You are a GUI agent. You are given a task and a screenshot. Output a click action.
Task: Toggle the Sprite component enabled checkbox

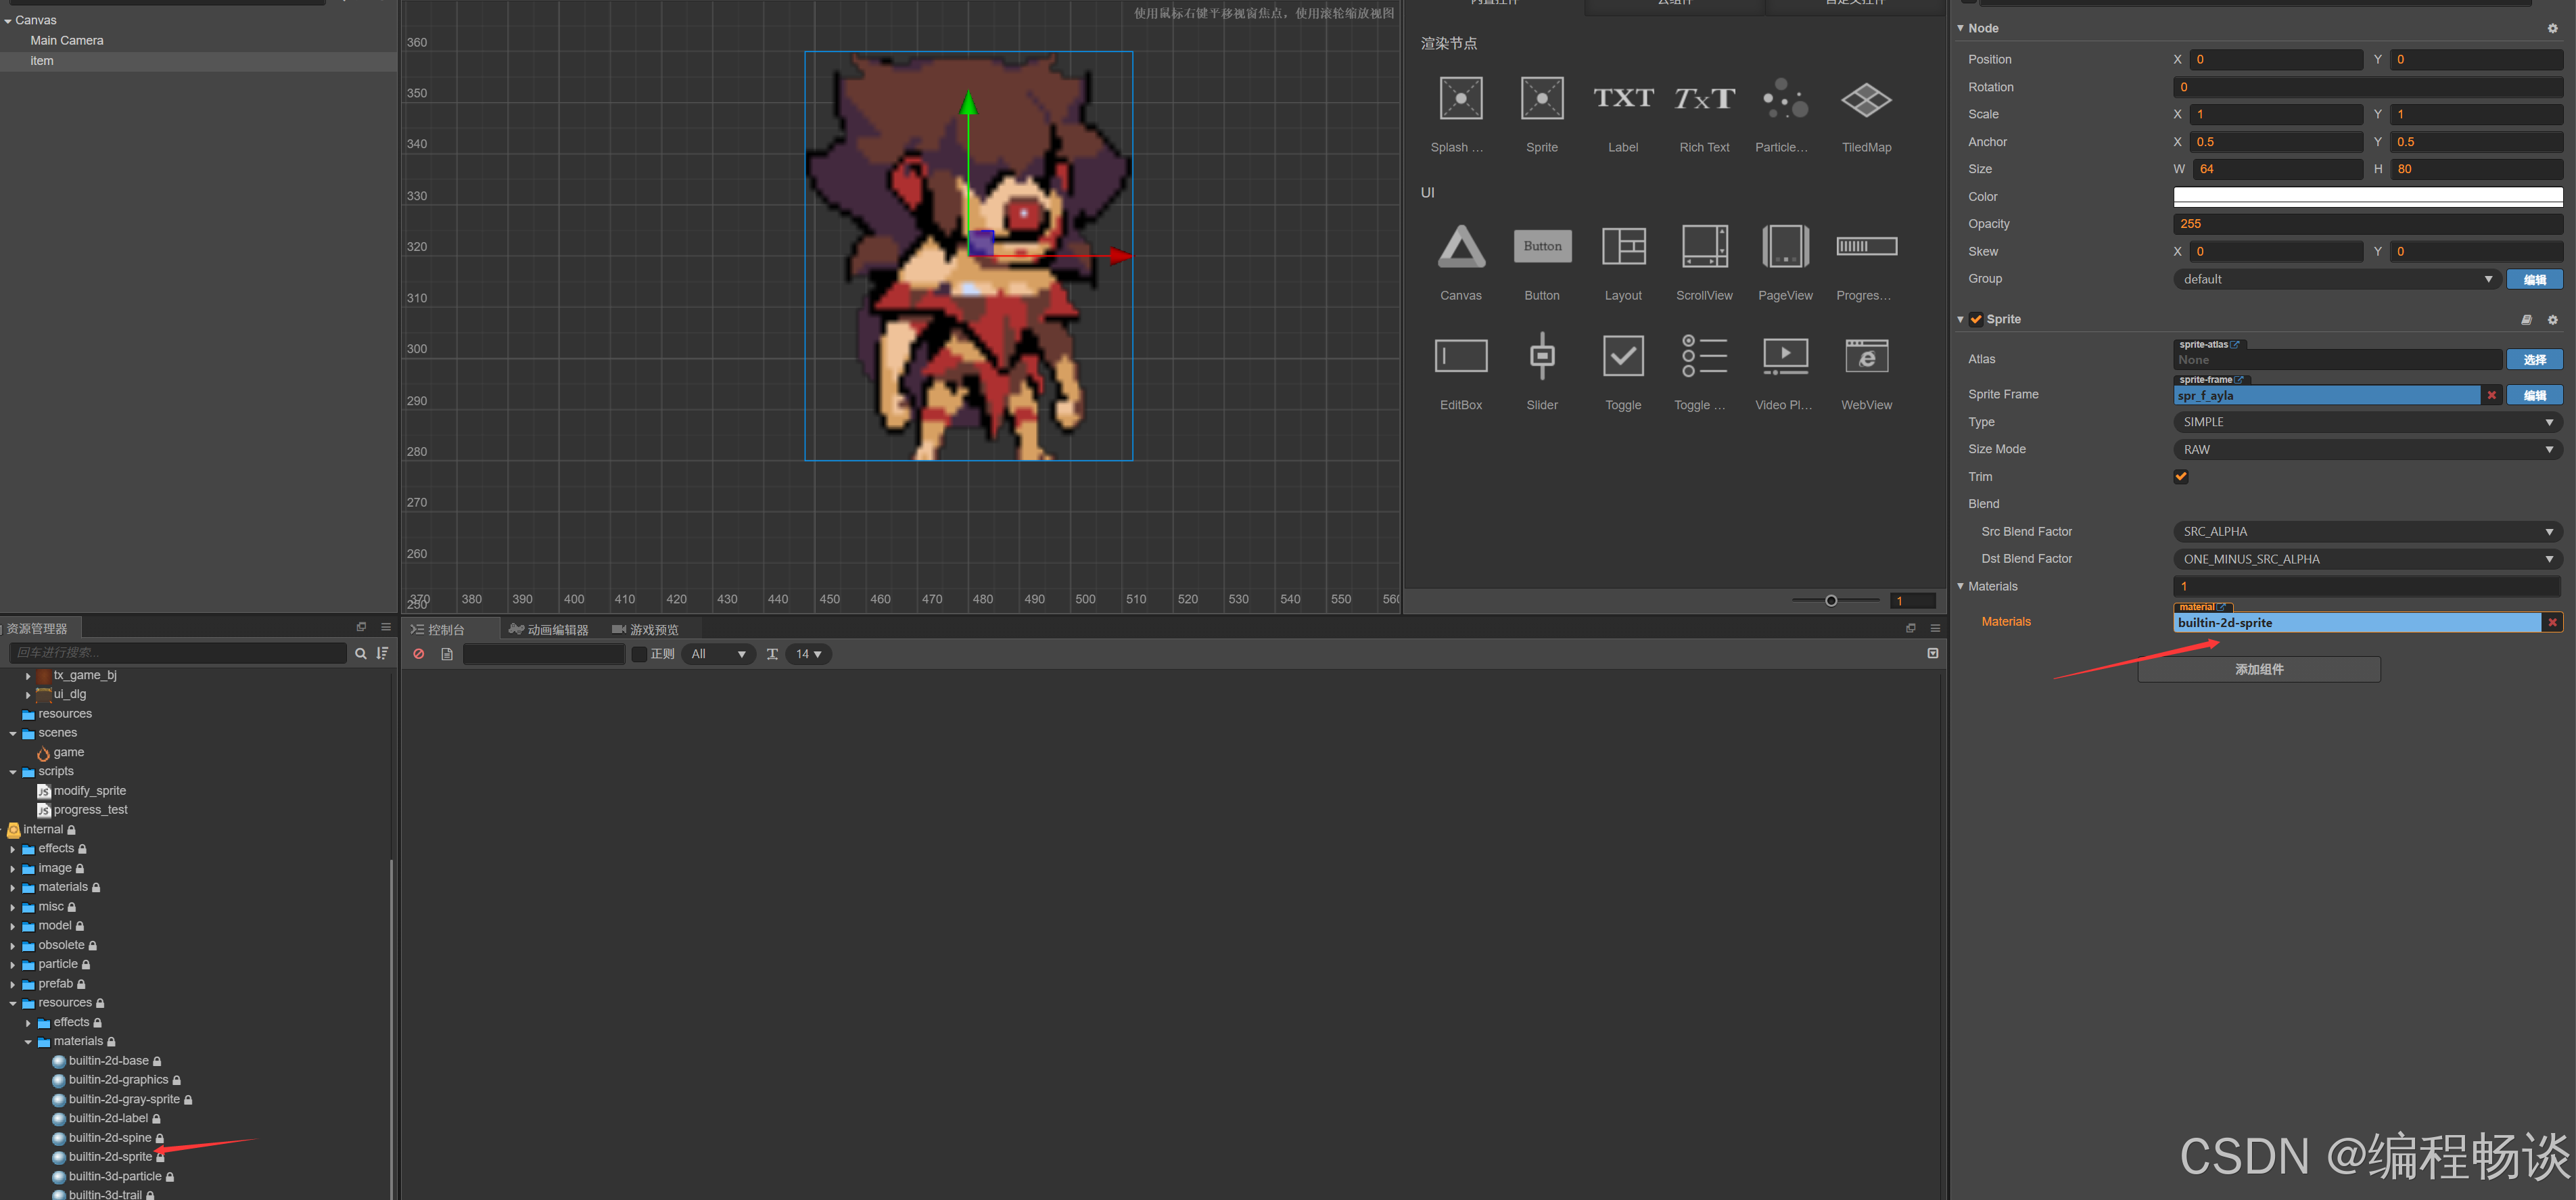coord(1976,319)
